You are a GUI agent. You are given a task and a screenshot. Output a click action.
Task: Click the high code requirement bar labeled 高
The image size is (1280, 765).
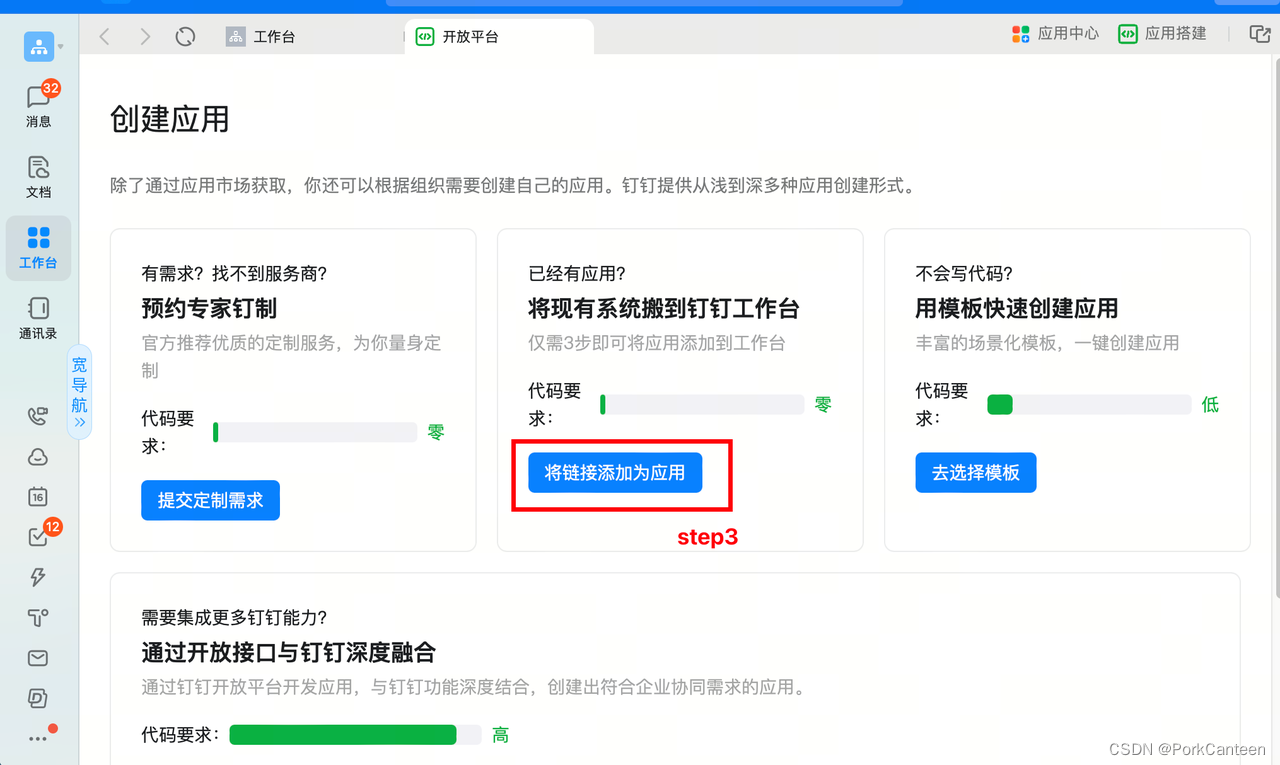pyautogui.click(x=355, y=735)
